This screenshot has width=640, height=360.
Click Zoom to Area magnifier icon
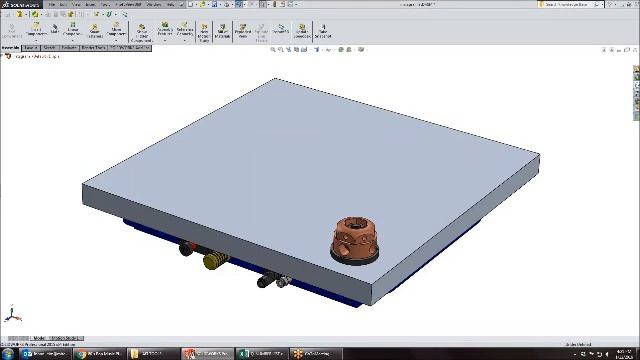(281, 50)
